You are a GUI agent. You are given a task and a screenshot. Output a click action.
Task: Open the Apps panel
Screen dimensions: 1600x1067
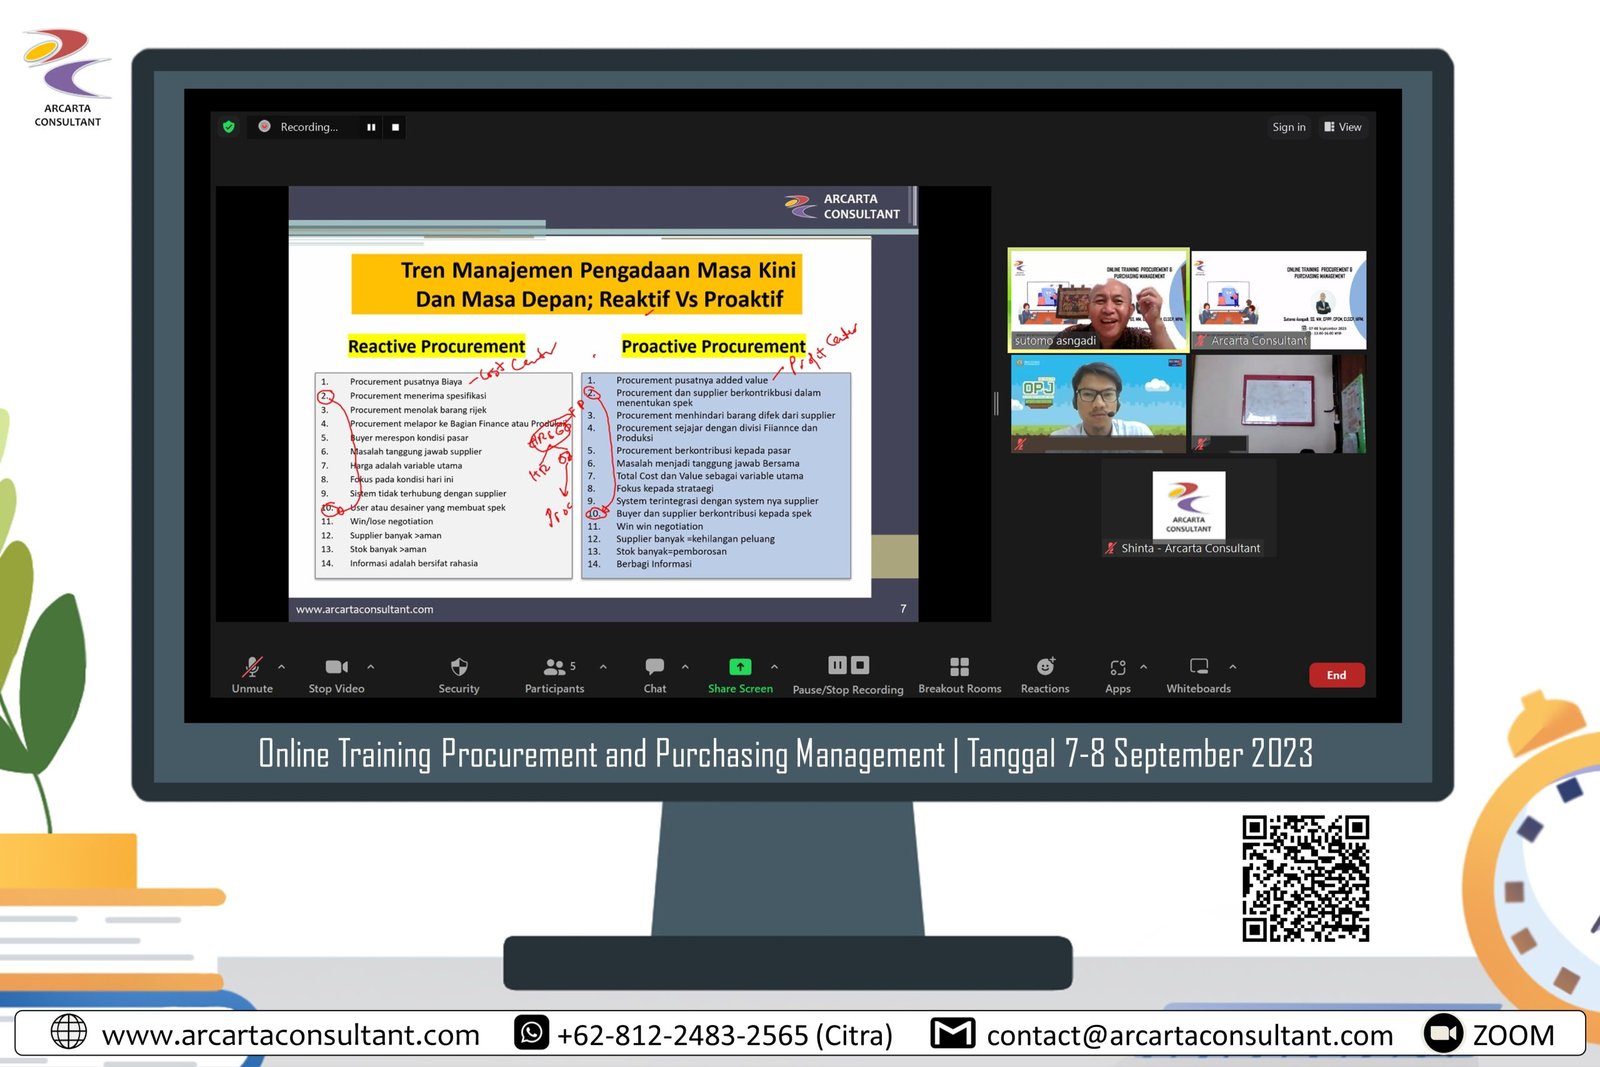[x=1118, y=667]
